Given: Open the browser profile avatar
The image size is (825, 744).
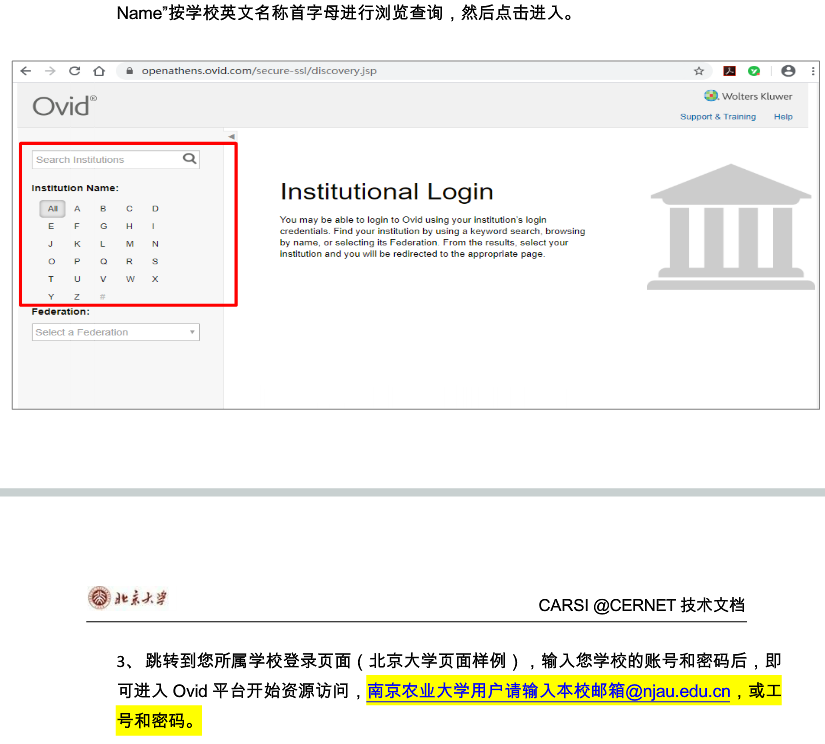Looking at the screenshot, I should coord(788,71).
